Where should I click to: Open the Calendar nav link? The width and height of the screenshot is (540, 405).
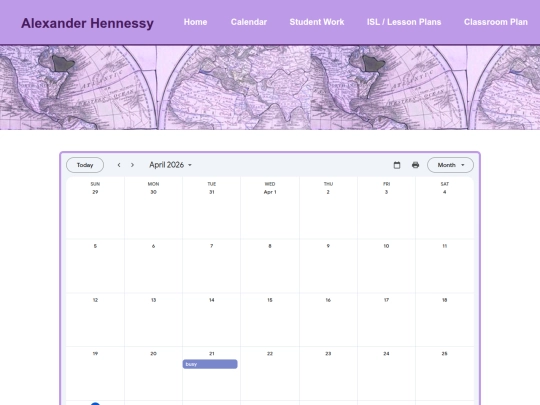pyautogui.click(x=249, y=22)
